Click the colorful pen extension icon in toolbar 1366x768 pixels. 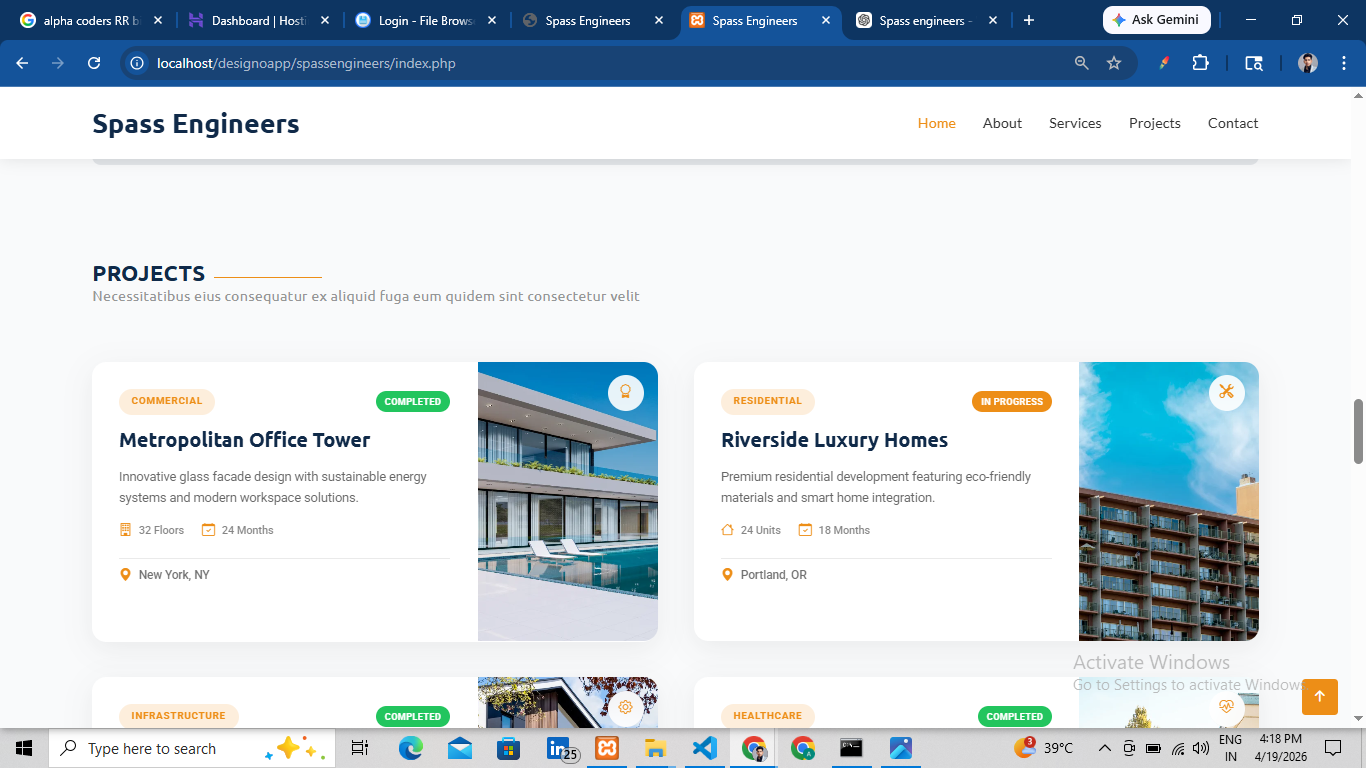pos(1164,63)
